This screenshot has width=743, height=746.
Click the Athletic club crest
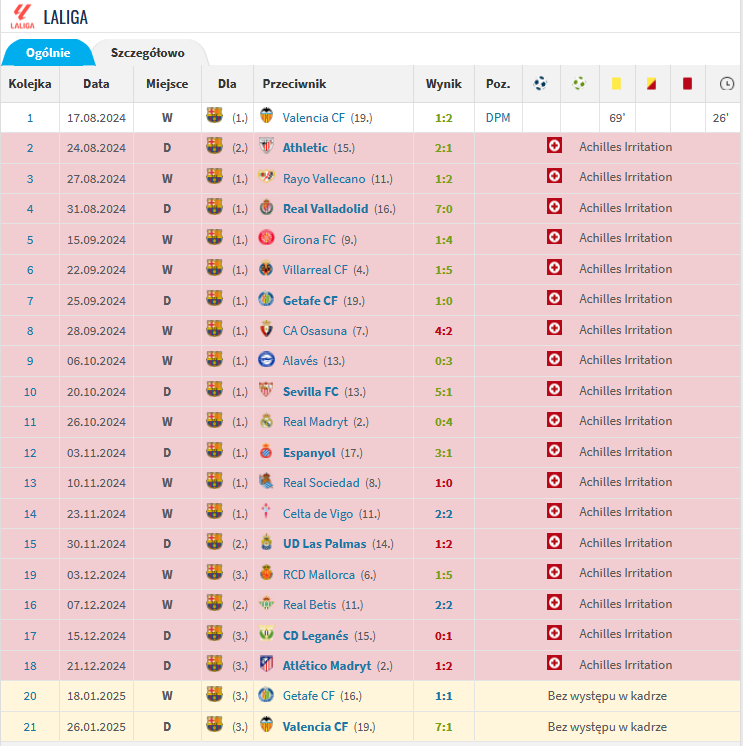point(267,147)
